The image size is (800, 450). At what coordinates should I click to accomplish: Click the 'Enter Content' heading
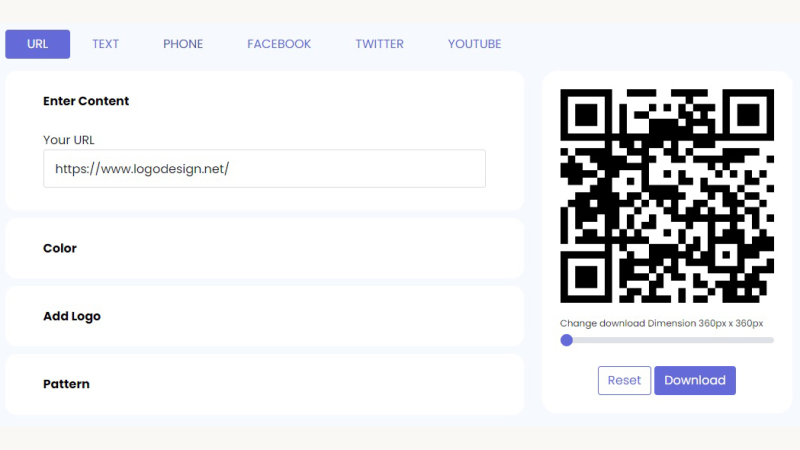[86, 101]
